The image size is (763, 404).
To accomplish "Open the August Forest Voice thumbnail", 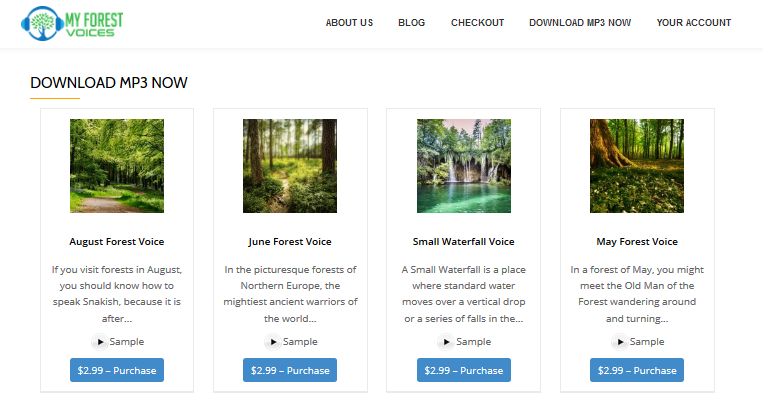I will (117, 166).
